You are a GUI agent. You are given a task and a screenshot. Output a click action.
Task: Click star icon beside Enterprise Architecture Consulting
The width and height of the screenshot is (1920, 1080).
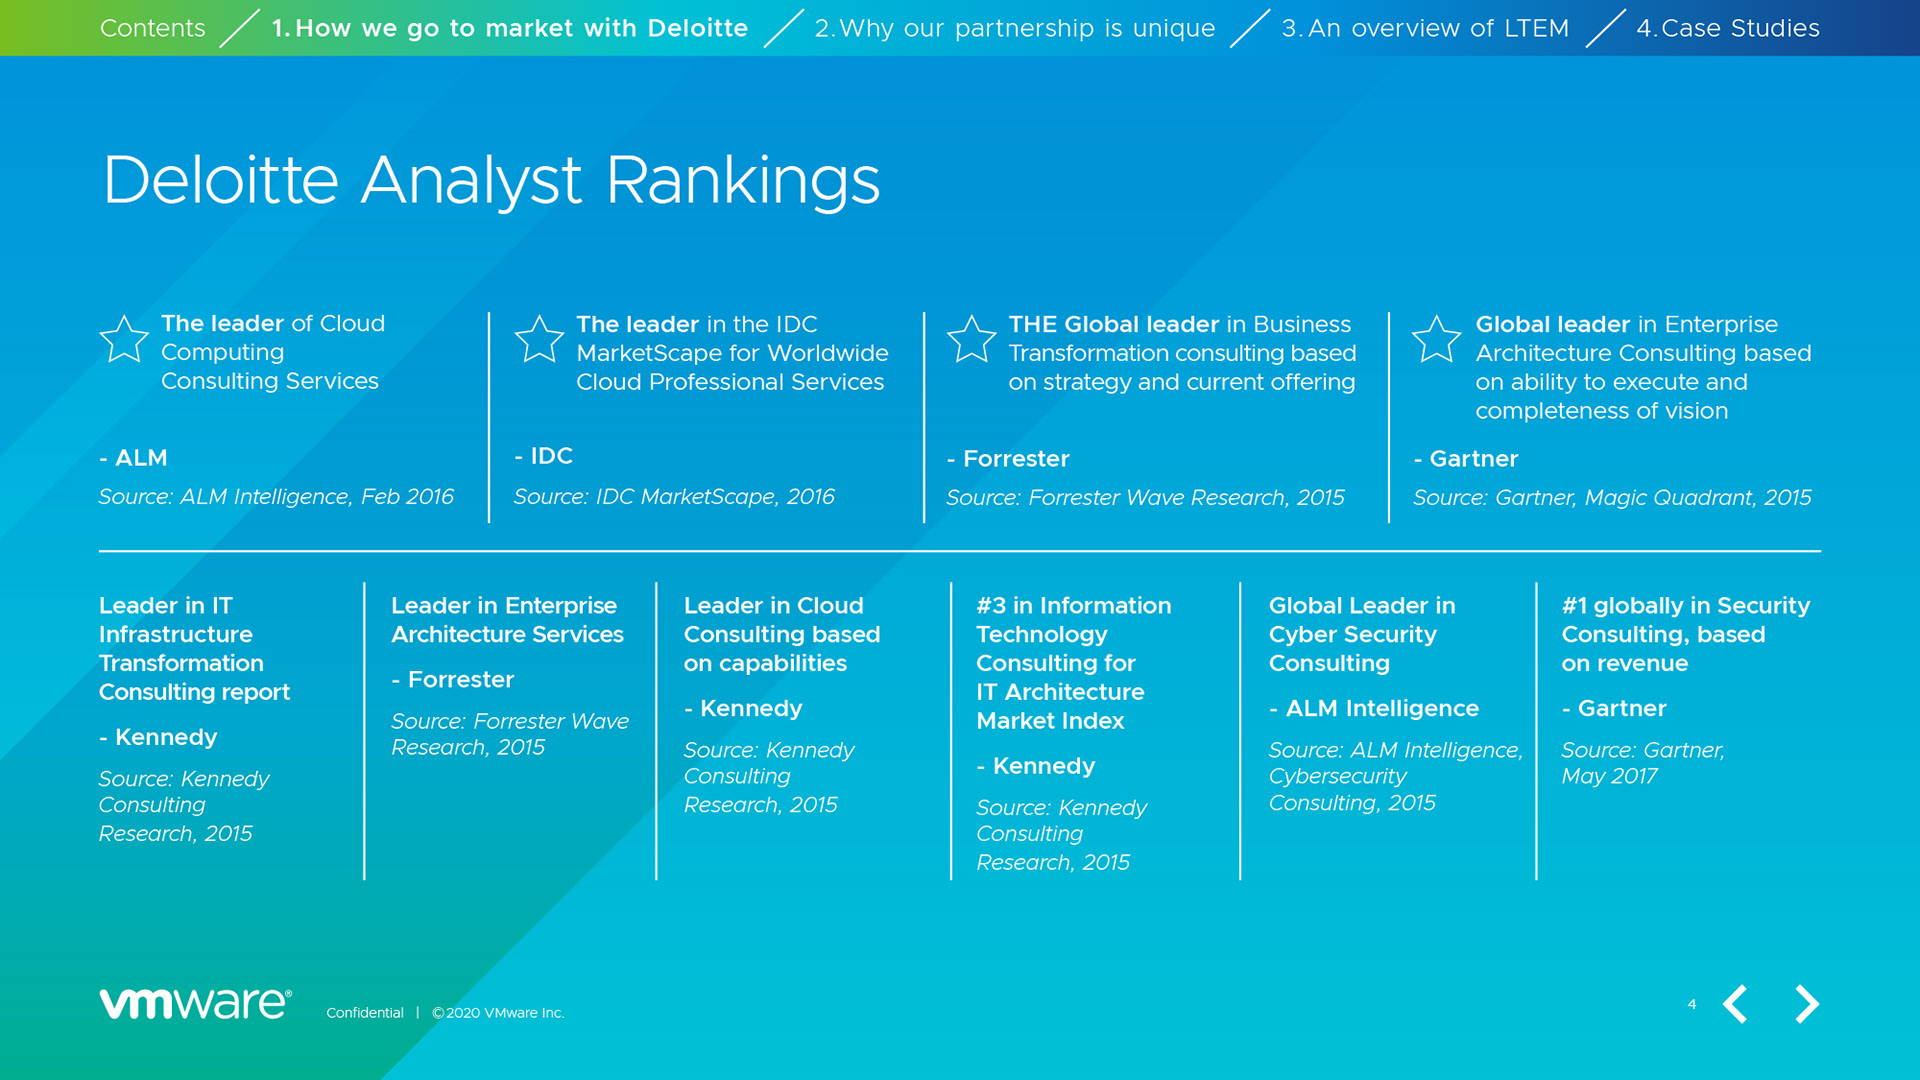coord(1437,339)
